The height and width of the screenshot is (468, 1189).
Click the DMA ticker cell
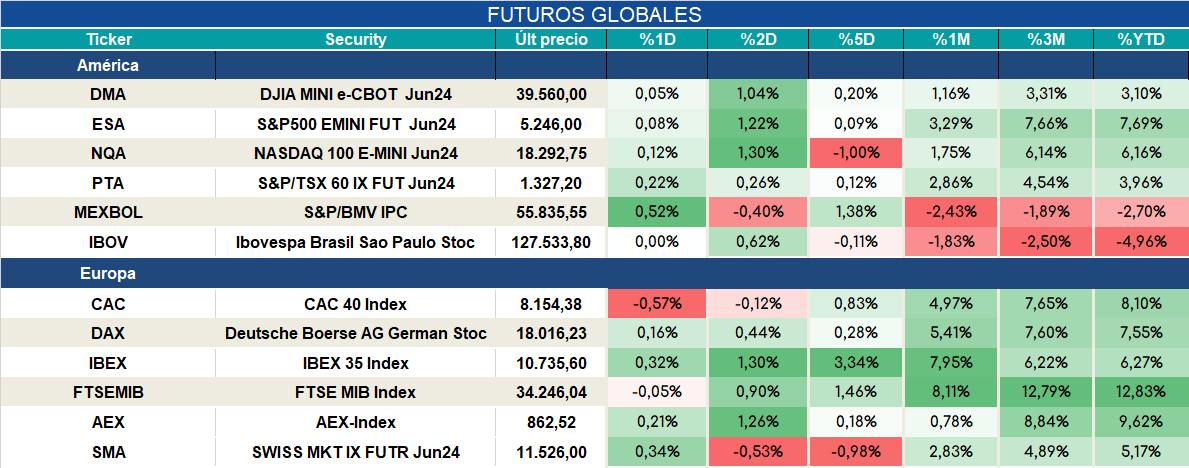coord(108,94)
